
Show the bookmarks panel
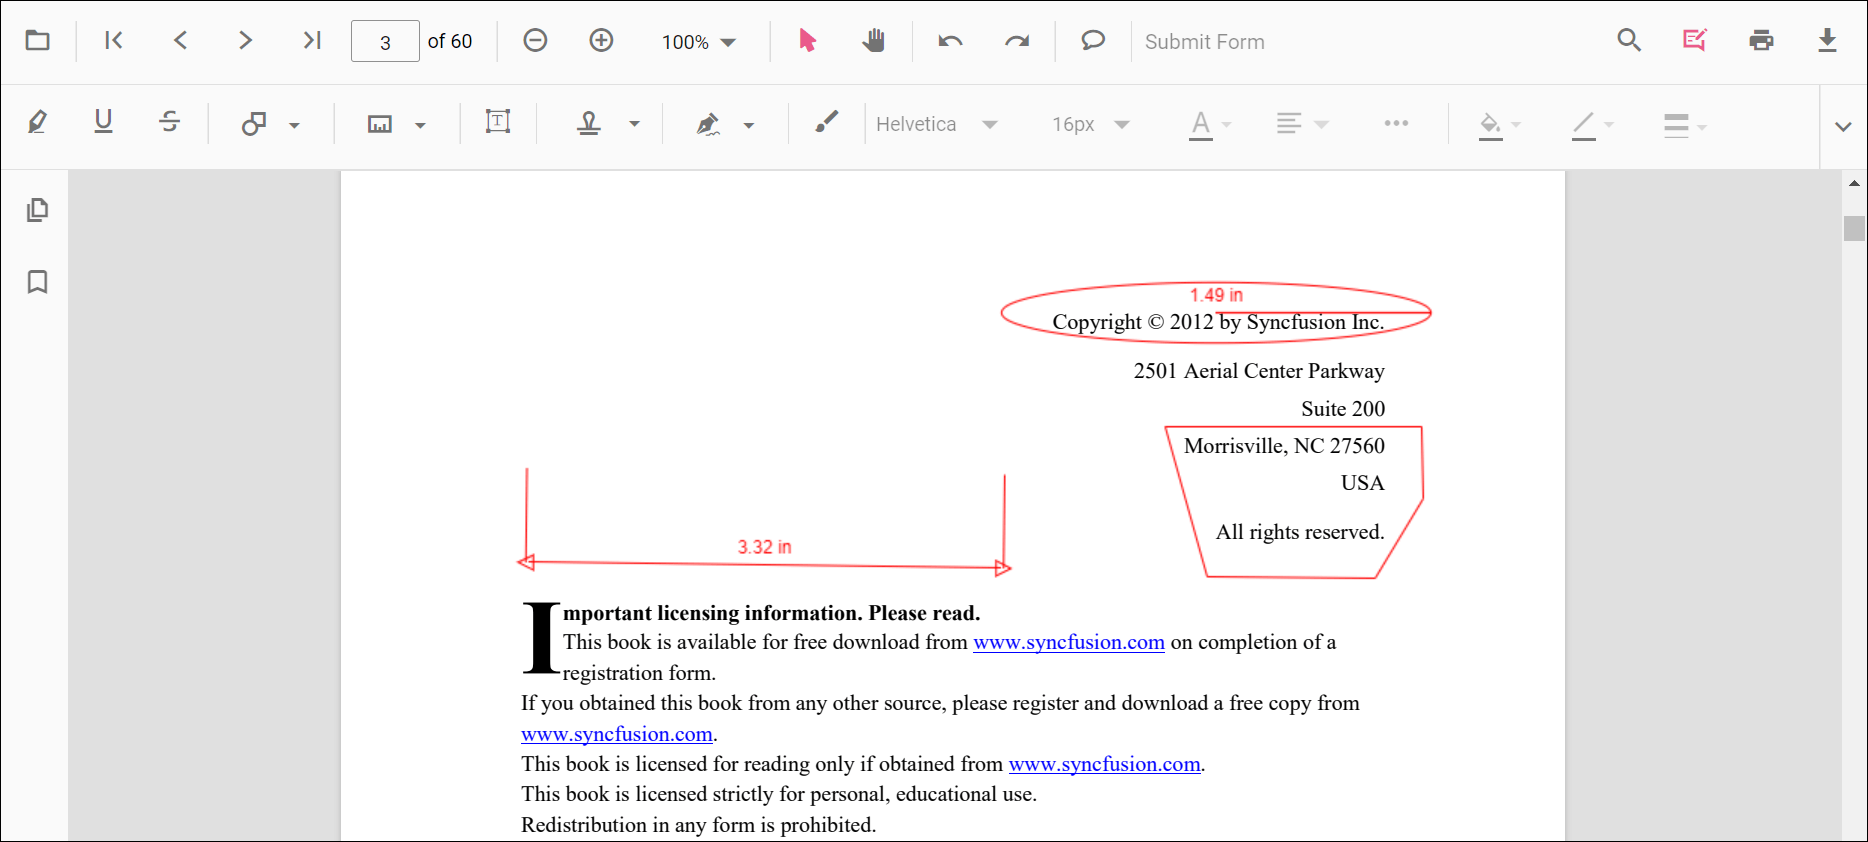click(x=37, y=282)
